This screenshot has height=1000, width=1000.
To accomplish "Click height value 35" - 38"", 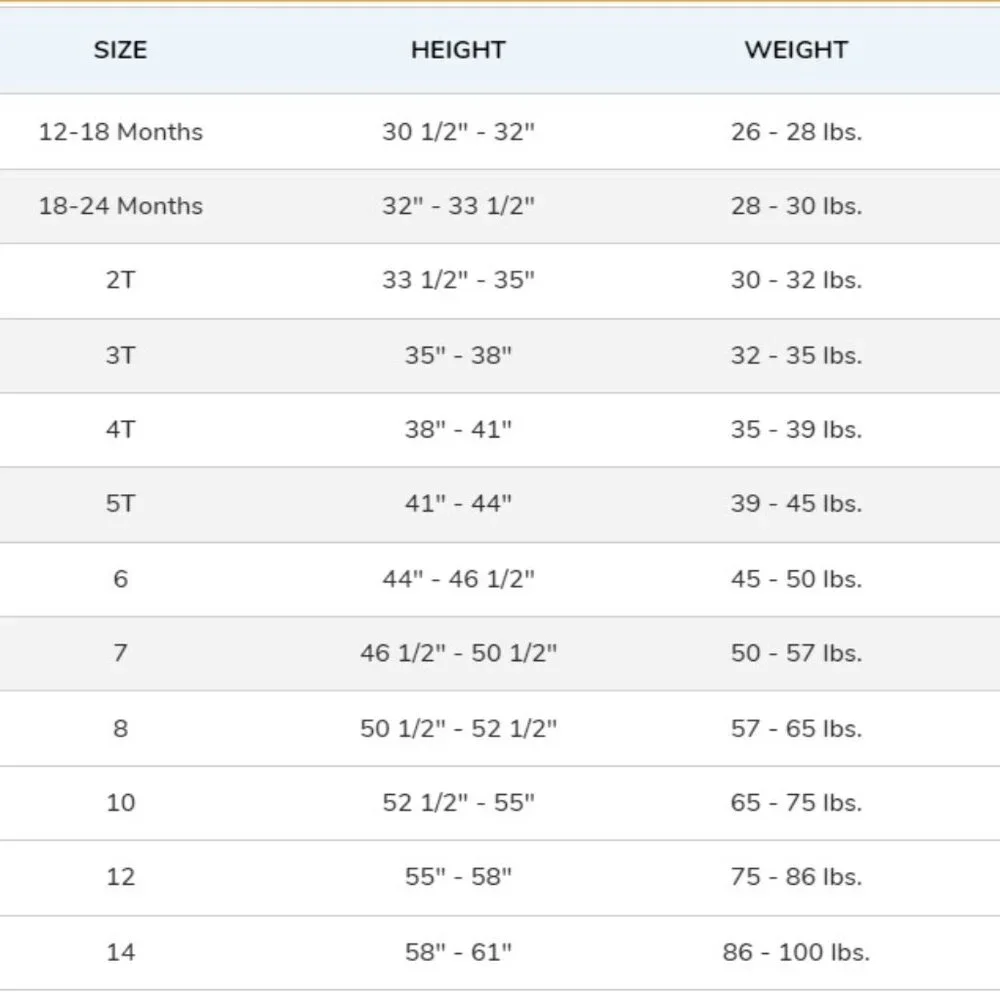I will coord(459,355).
